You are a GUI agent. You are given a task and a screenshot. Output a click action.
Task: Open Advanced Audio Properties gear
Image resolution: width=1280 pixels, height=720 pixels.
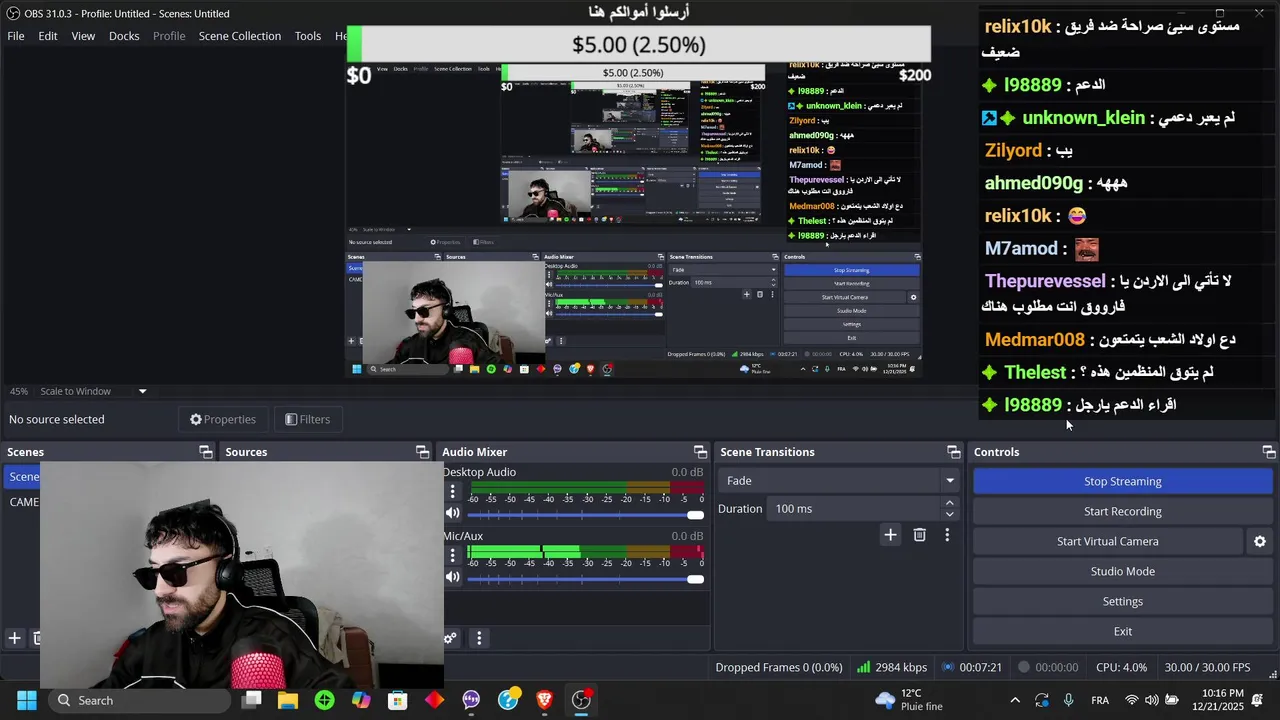(x=450, y=638)
